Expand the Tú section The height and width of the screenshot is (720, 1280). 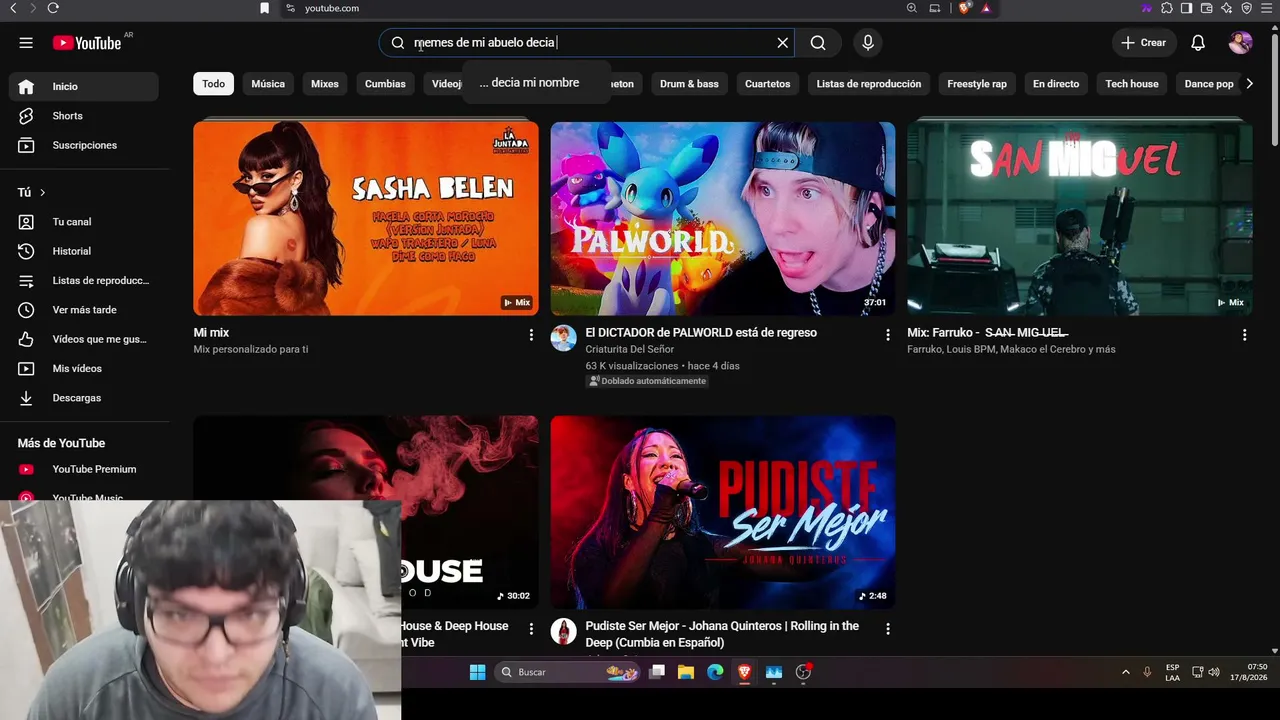click(x=32, y=192)
